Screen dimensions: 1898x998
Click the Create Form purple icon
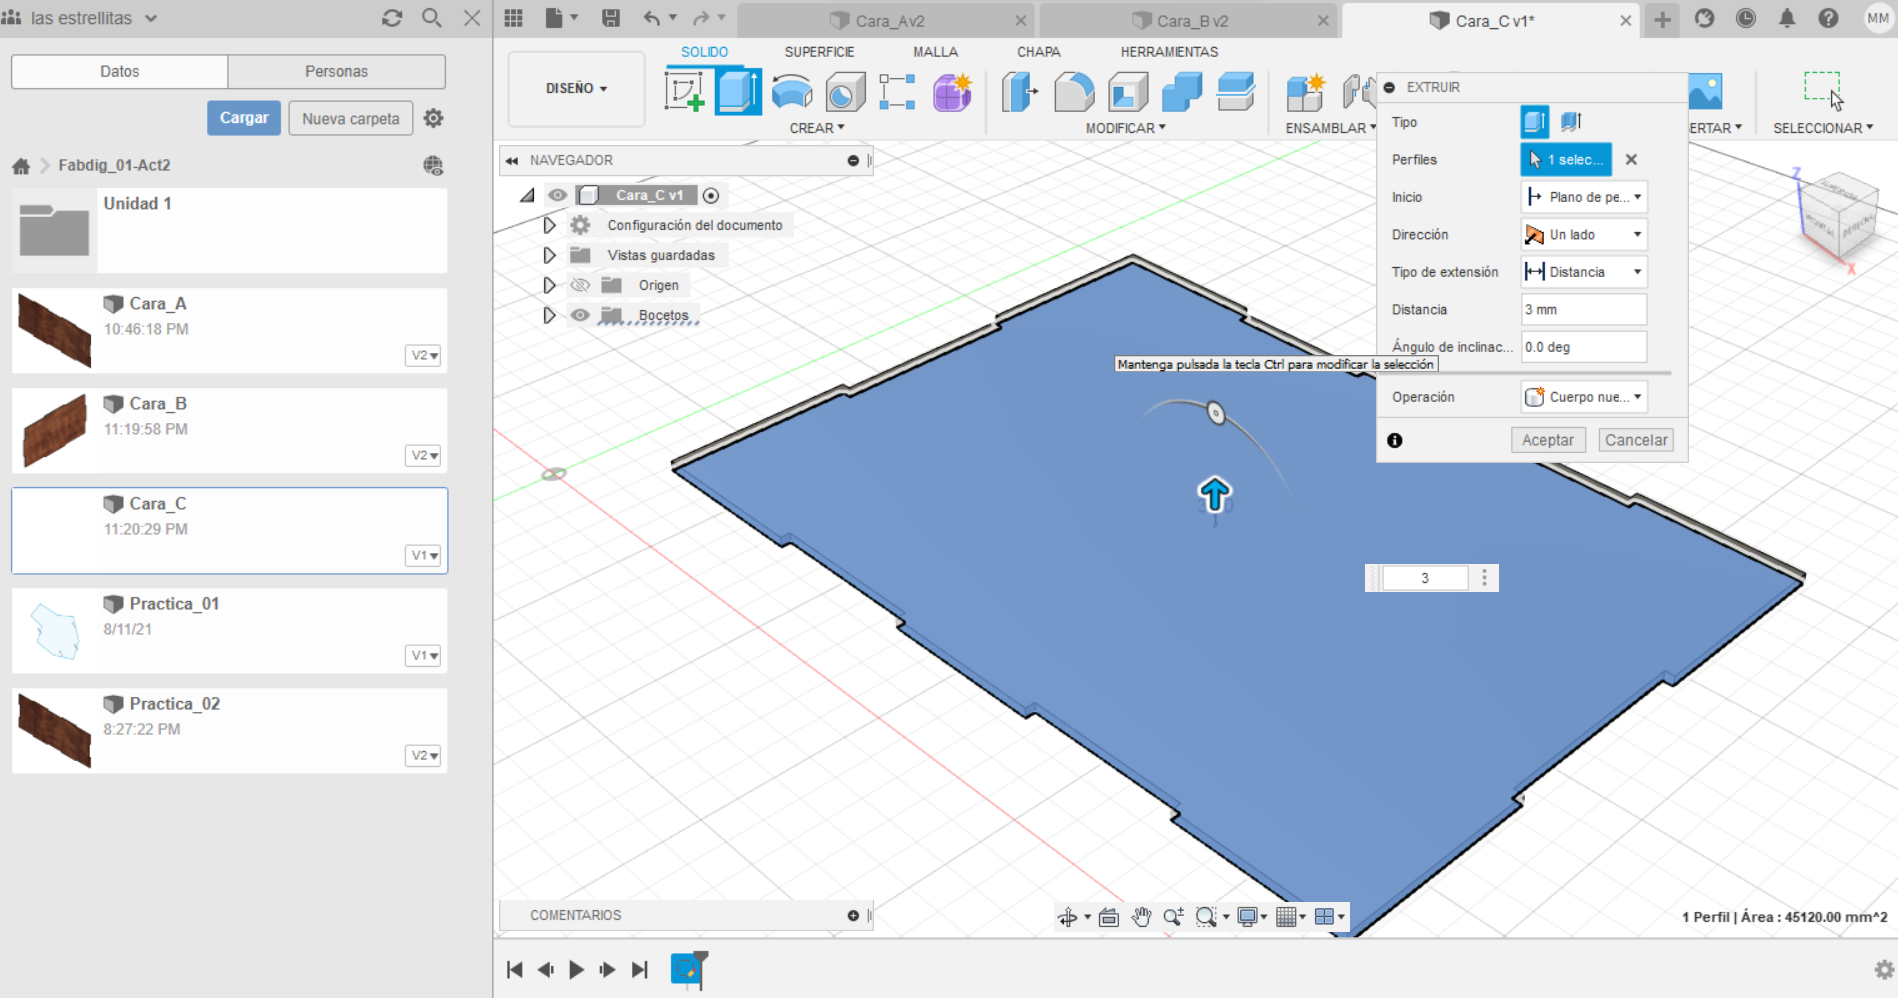[x=952, y=92]
